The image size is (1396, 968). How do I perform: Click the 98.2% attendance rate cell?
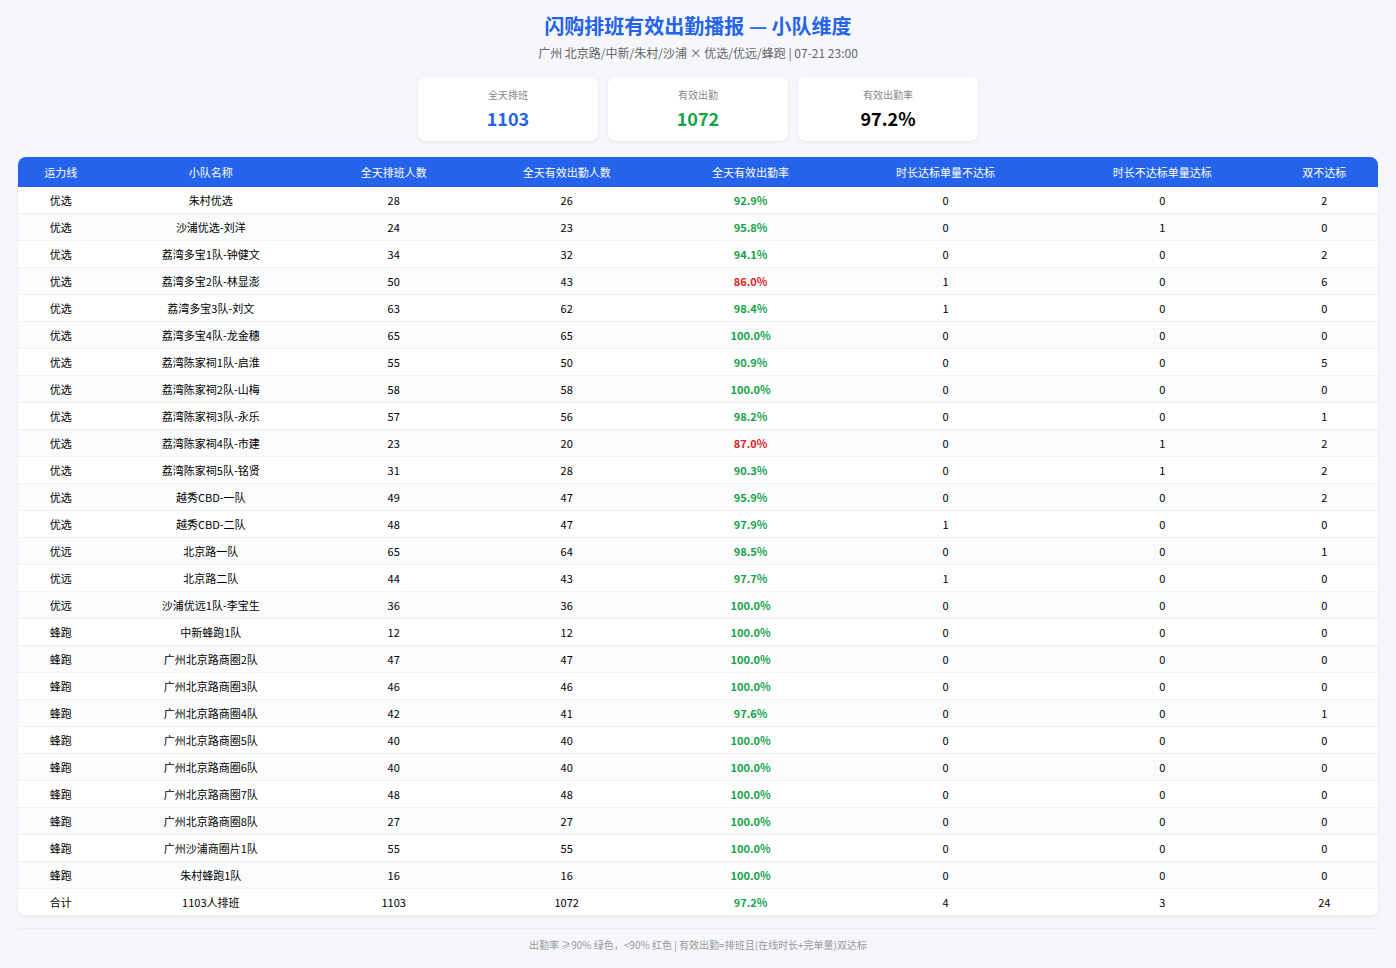(x=751, y=417)
